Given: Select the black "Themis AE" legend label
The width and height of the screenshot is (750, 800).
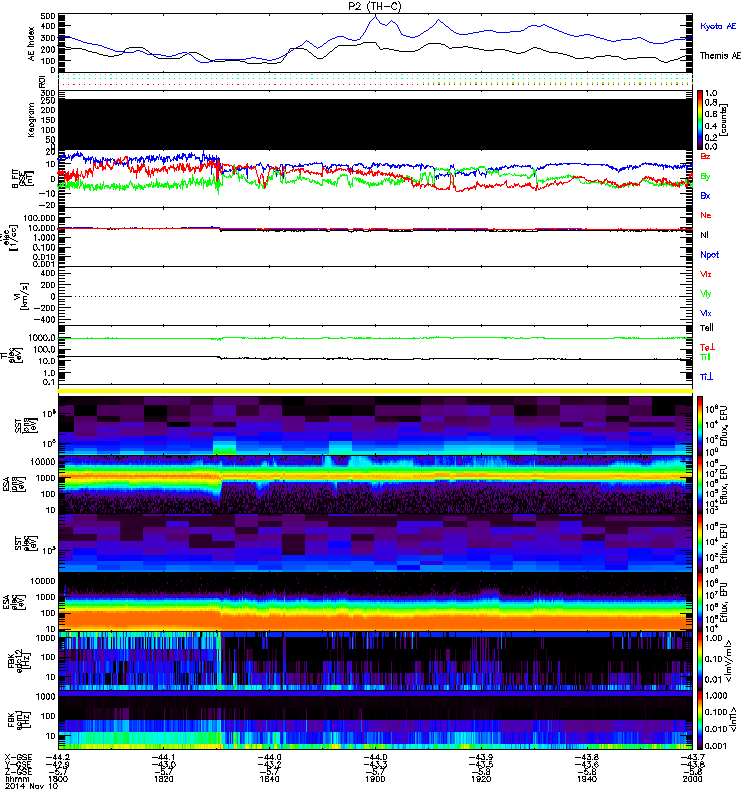Looking at the screenshot, I should pyautogui.click(x=720, y=56).
